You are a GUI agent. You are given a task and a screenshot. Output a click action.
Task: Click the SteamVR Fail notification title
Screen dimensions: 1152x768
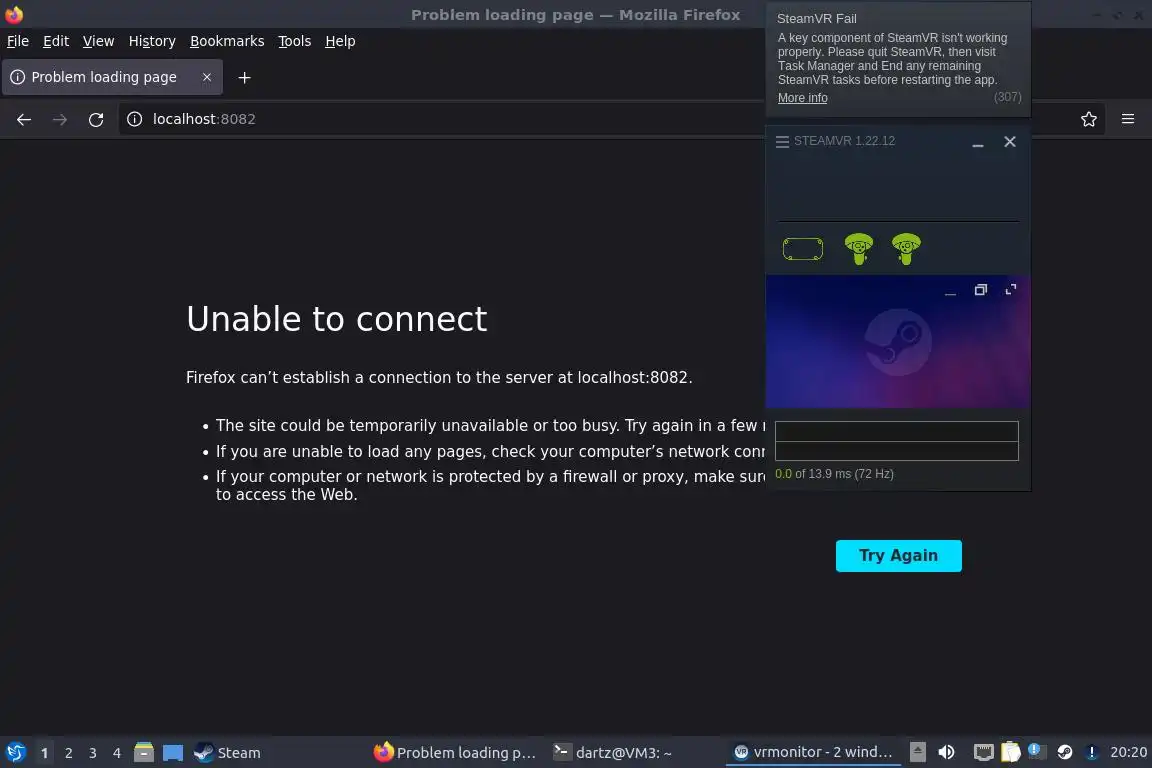point(816,18)
